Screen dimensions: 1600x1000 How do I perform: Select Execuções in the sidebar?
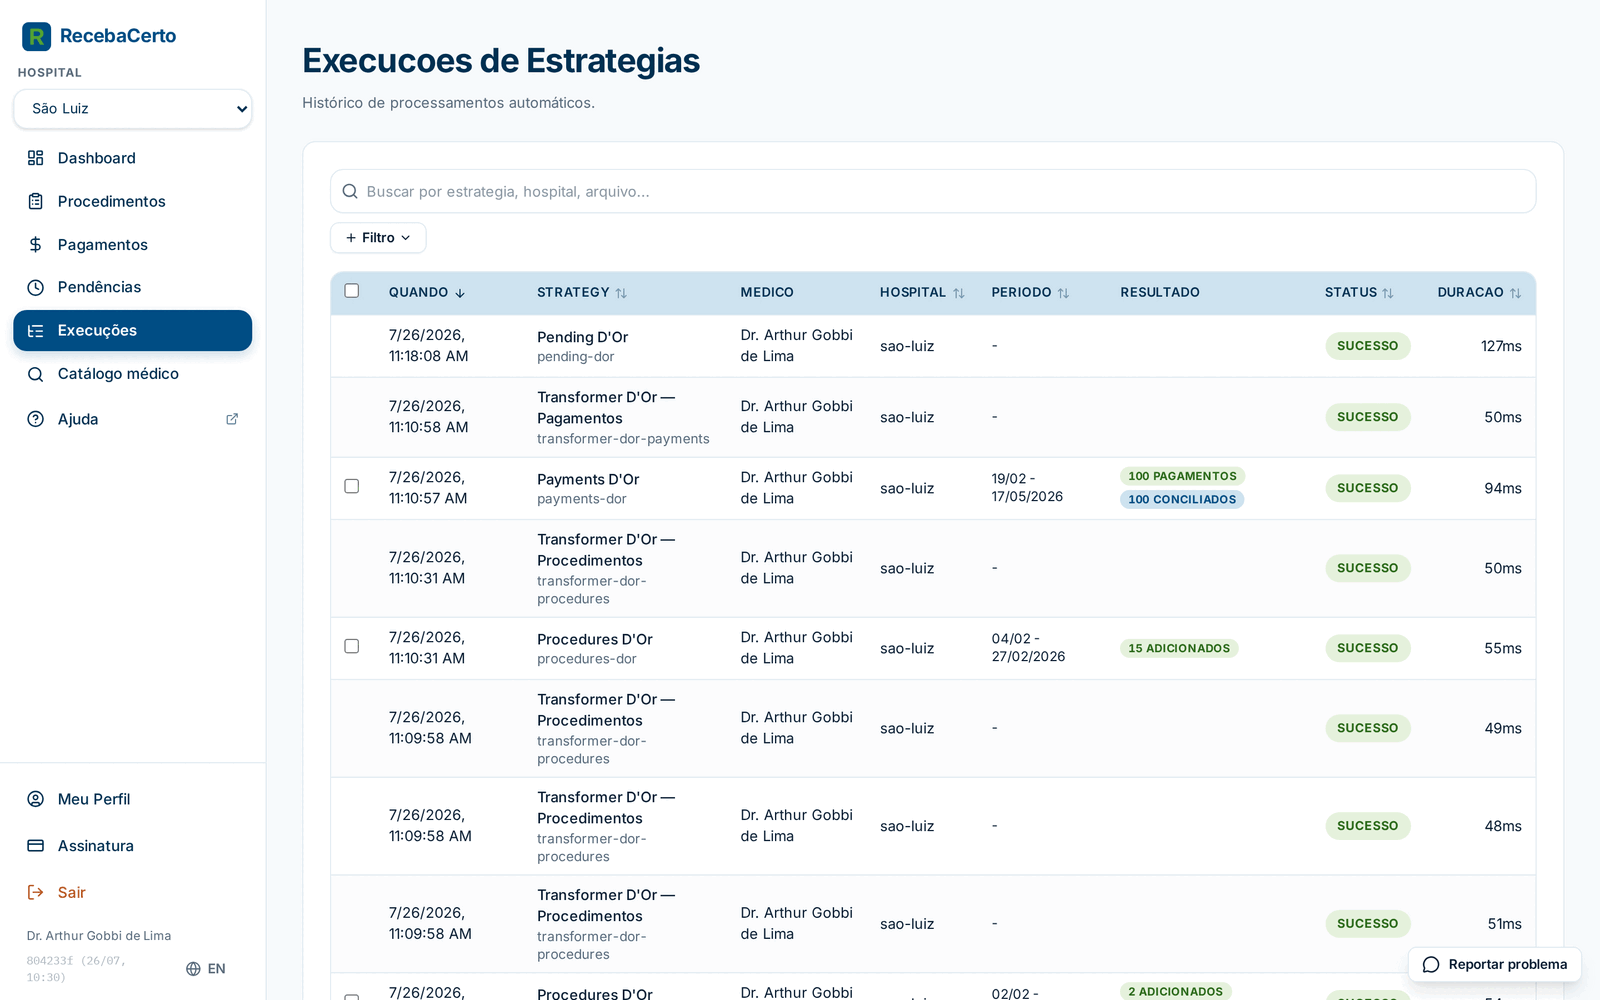[x=133, y=331]
